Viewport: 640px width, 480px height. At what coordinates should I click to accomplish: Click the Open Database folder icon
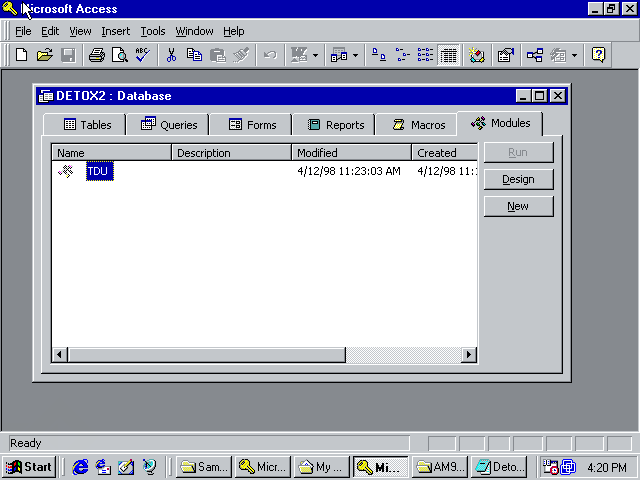click(45, 55)
